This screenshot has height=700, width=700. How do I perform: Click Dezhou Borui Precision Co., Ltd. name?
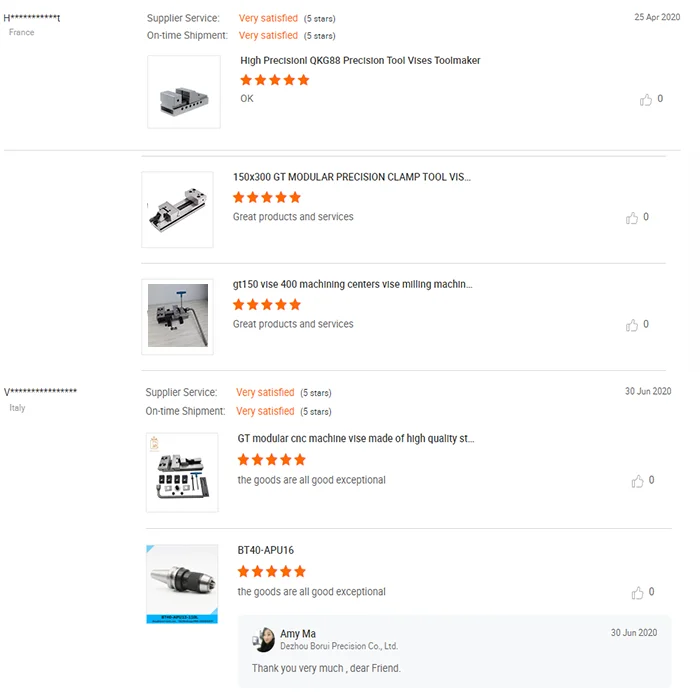tap(338, 647)
